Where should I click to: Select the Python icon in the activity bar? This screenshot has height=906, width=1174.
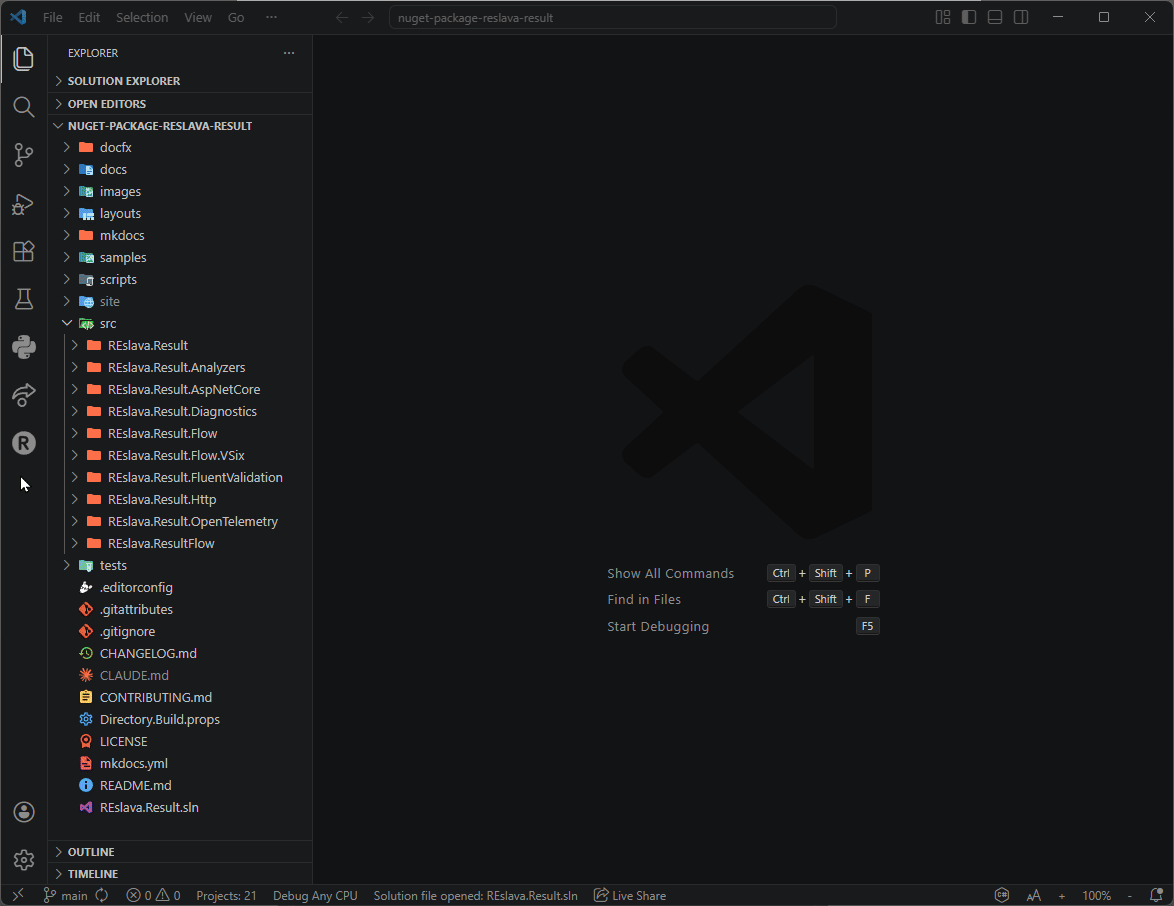point(23,347)
